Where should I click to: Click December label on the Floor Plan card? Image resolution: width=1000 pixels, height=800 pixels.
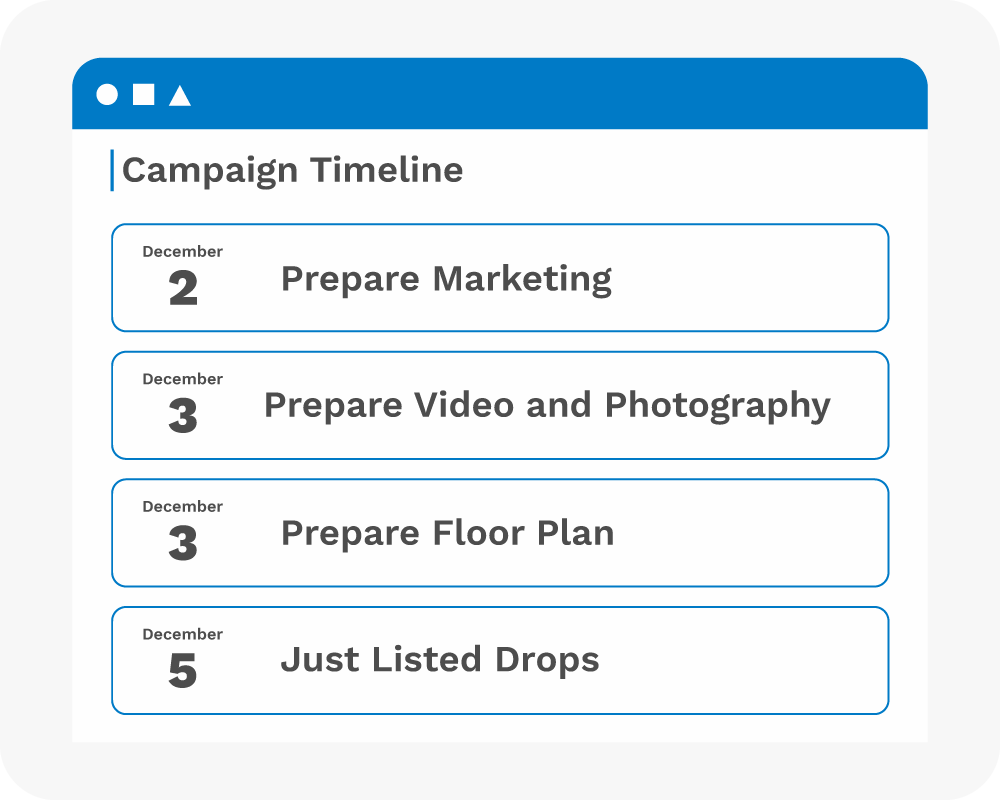[182, 507]
